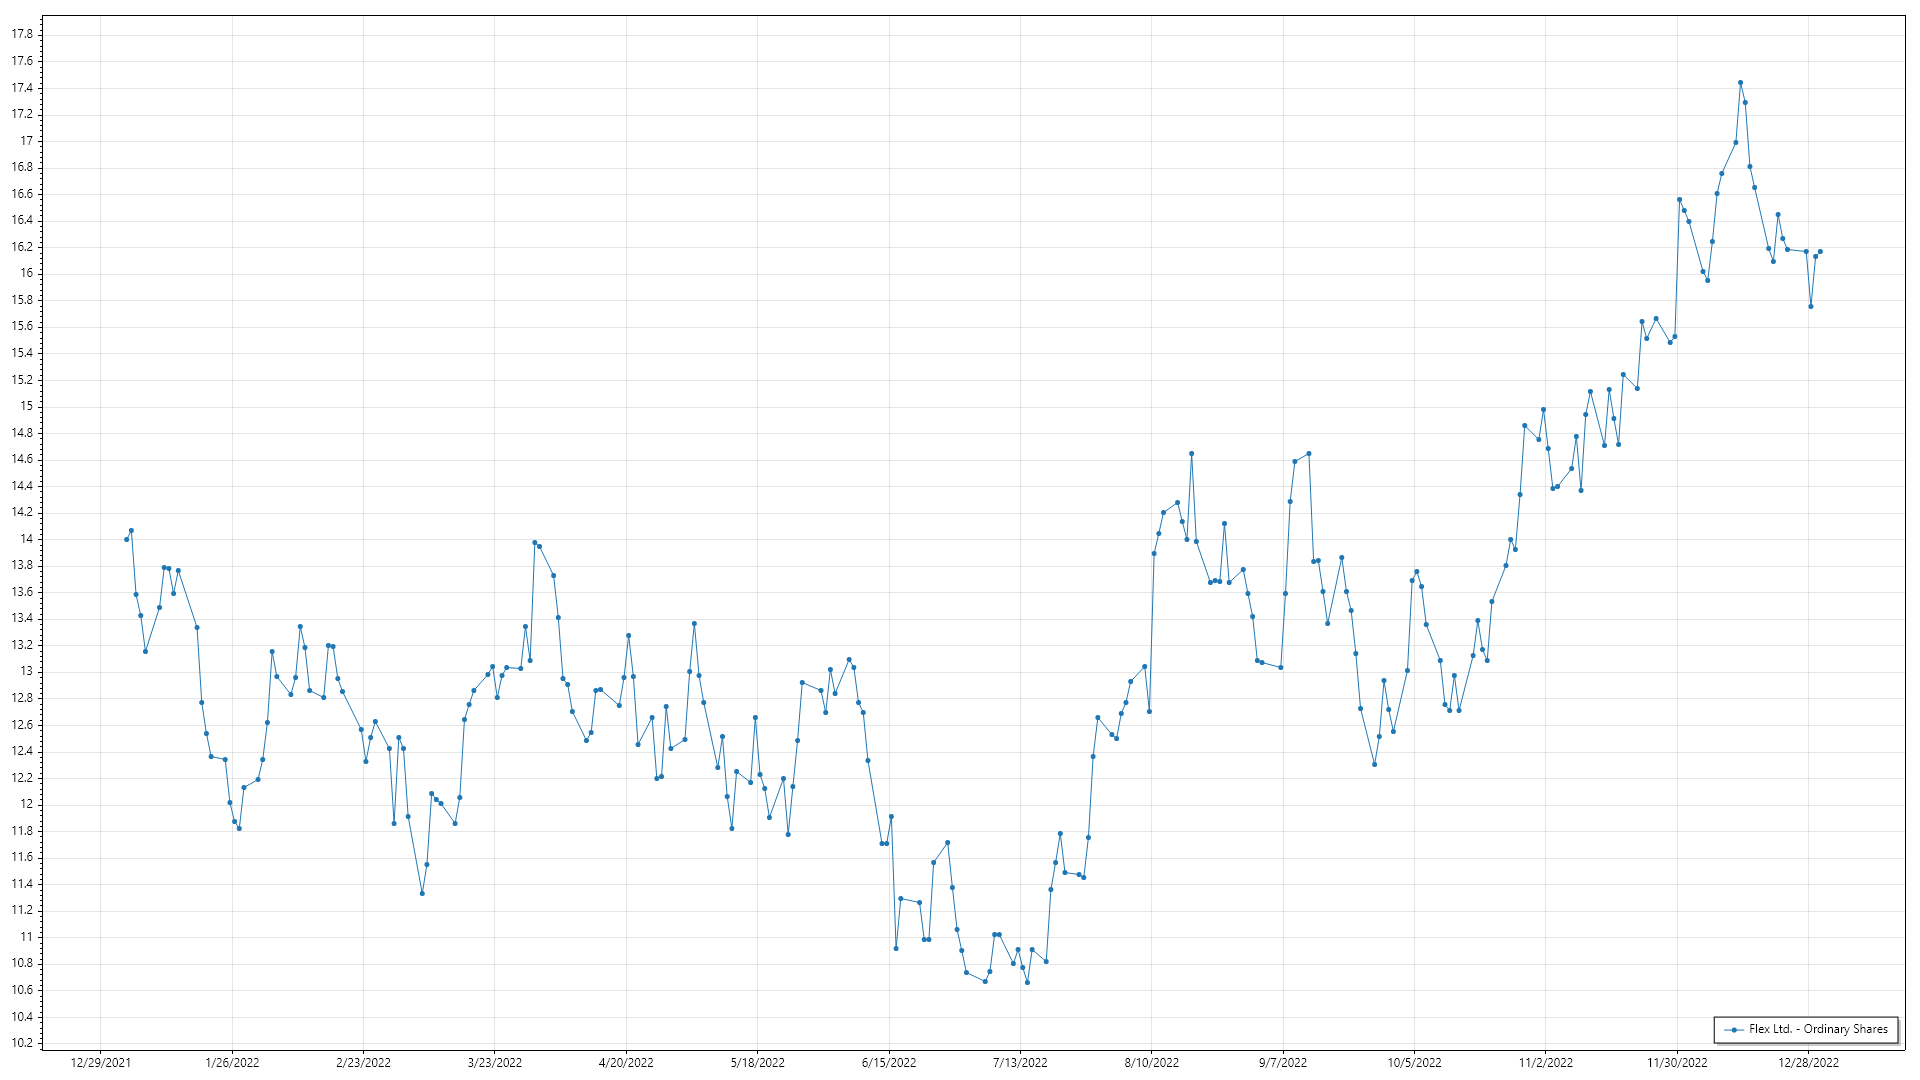This screenshot has height=1080, width=1920.
Task: Click the 8/10/2022 x-axis date label
Action: 1151,1062
